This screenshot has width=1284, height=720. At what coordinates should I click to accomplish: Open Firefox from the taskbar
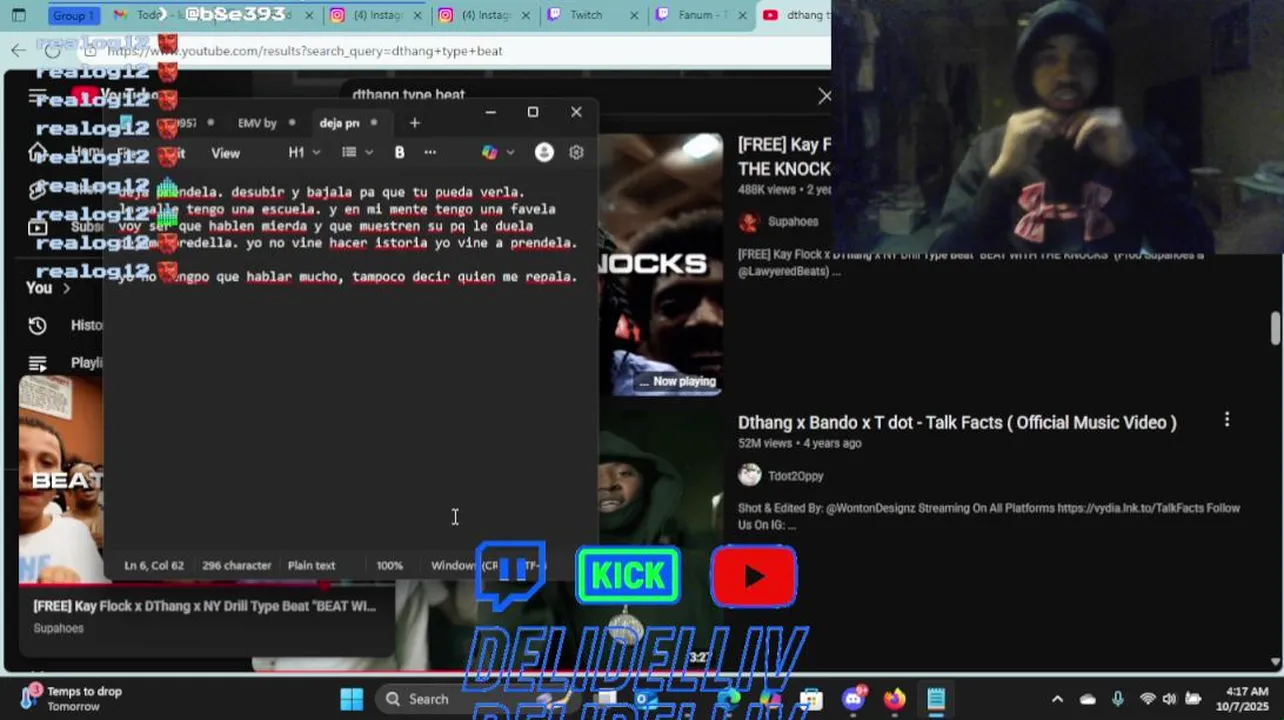[x=894, y=699]
